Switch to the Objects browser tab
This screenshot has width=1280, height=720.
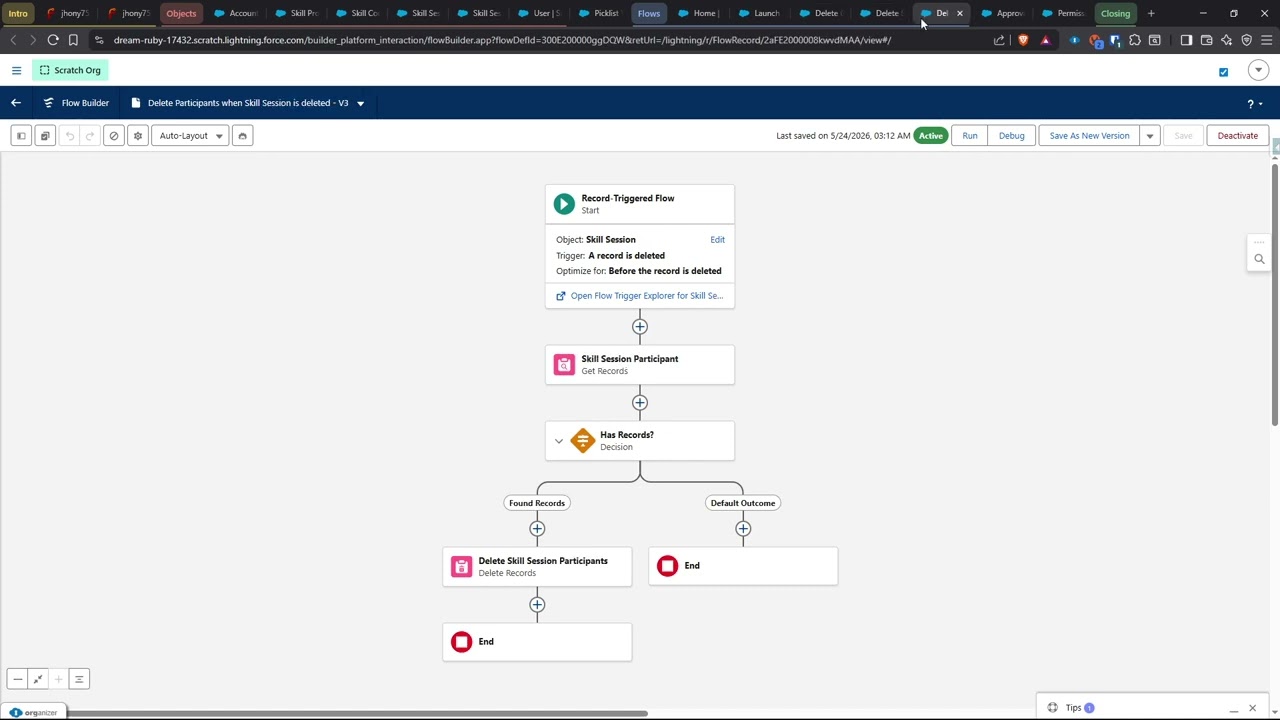pyautogui.click(x=181, y=13)
